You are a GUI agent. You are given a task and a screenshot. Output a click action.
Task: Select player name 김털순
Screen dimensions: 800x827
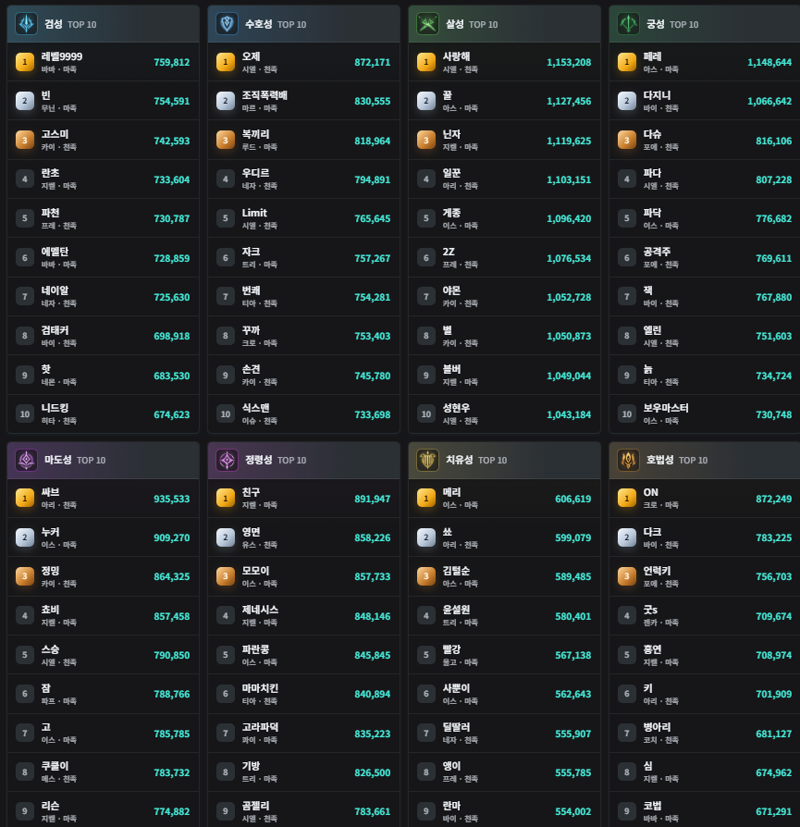pyautogui.click(x=457, y=571)
